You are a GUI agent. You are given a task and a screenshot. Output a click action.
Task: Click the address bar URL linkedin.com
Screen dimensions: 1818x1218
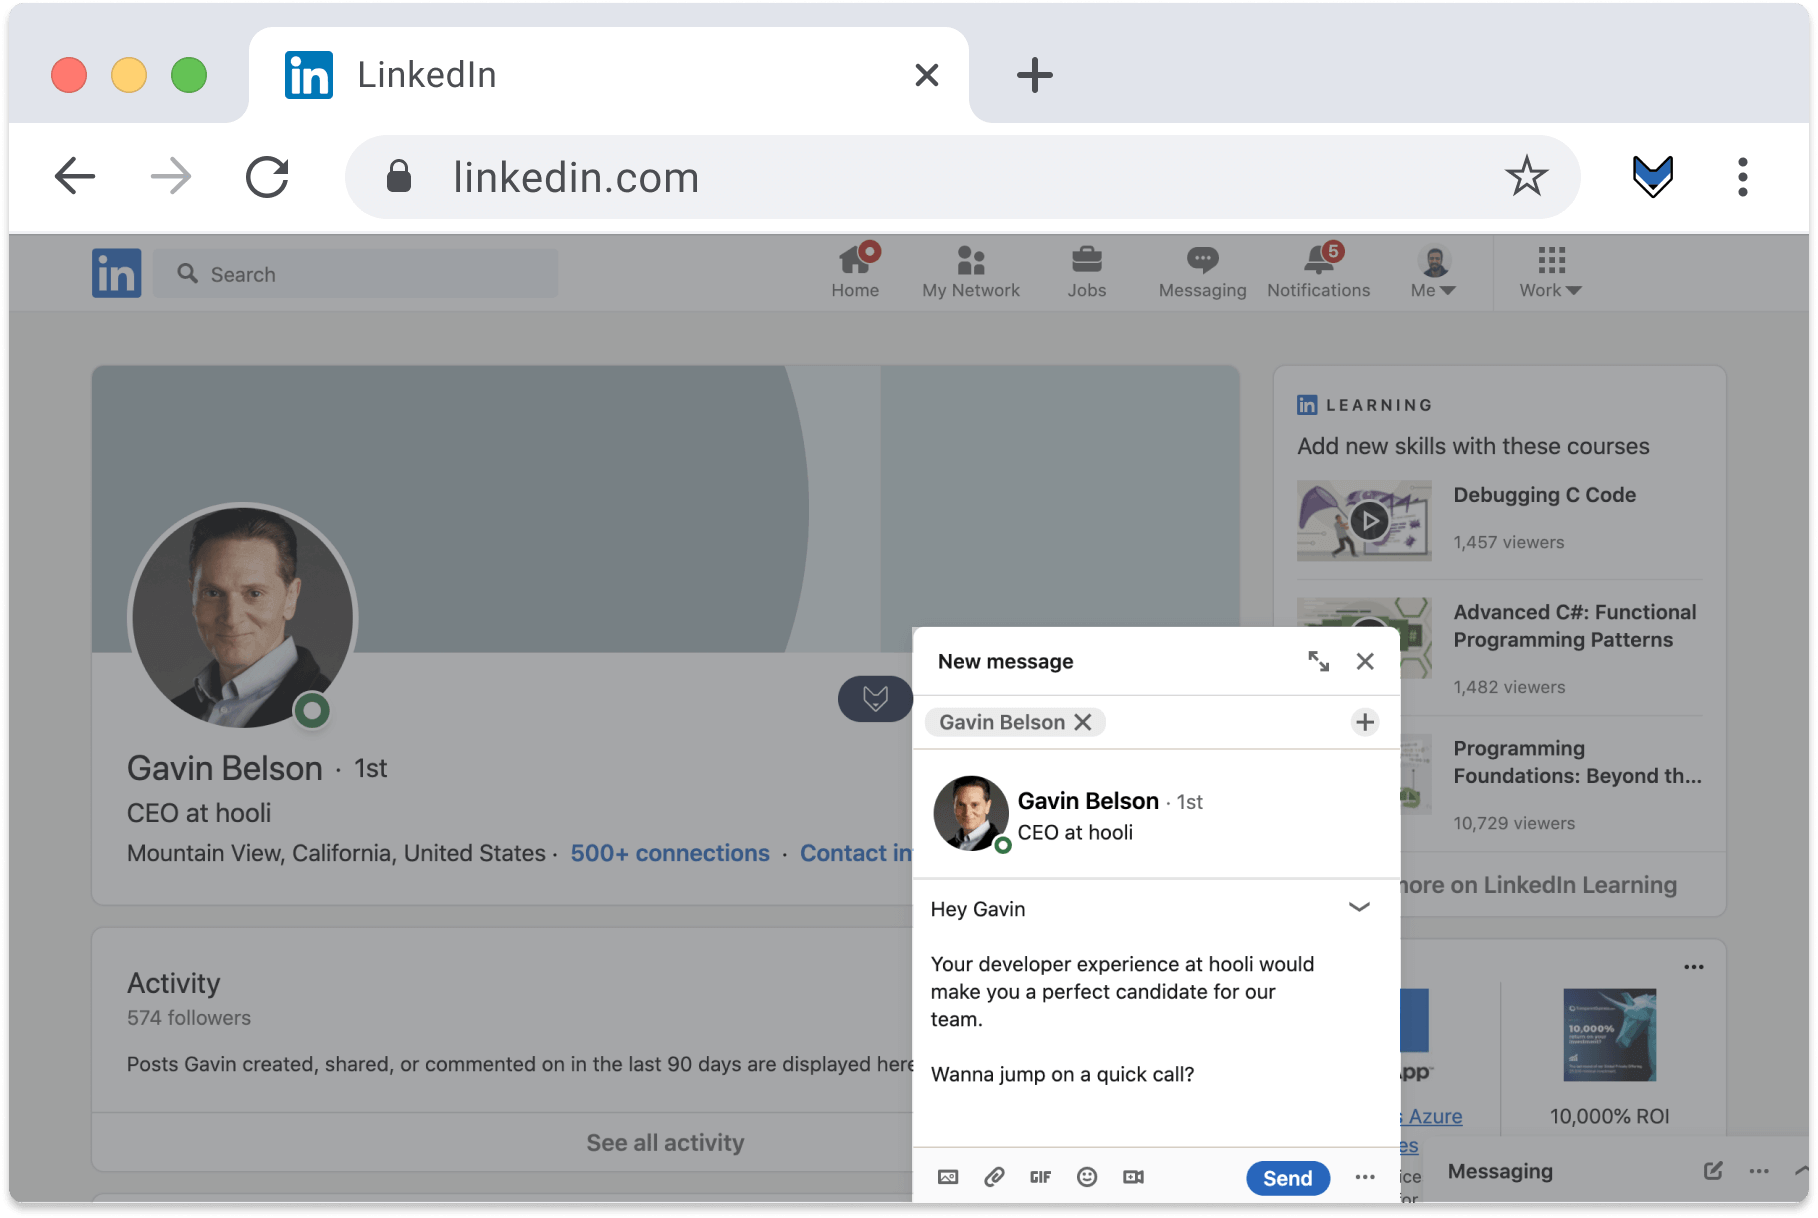click(576, 177)
